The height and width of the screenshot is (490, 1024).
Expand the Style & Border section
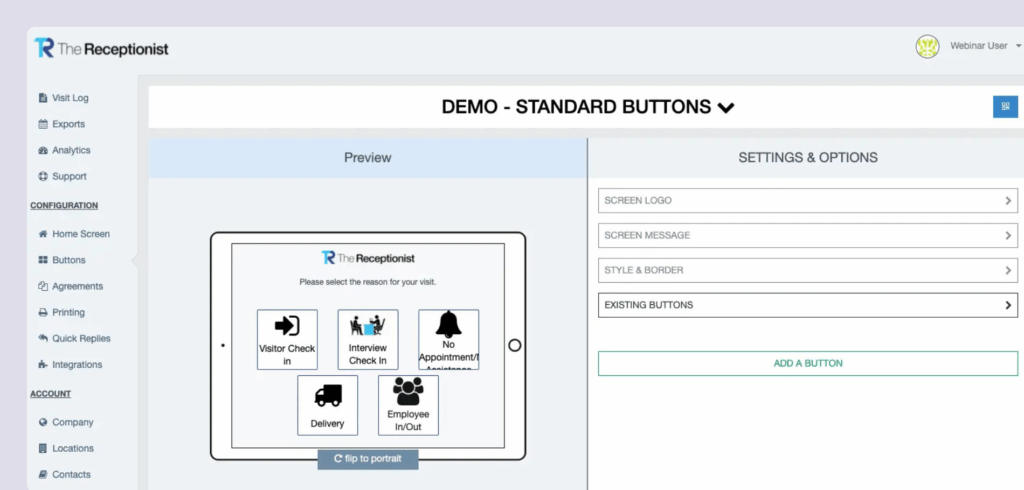click(x=808, y=270)
